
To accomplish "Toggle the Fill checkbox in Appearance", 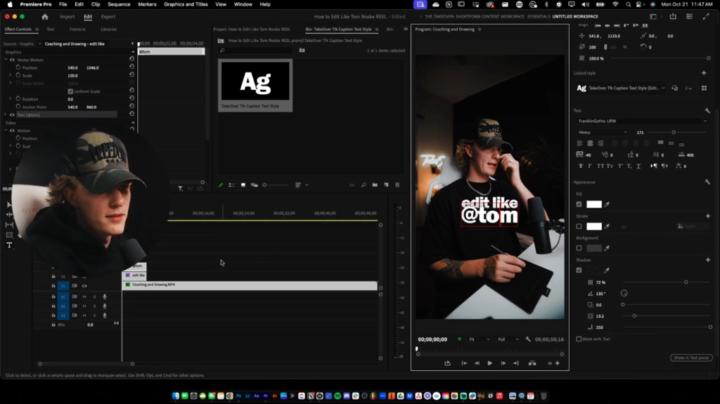I will tap(579, 204).
